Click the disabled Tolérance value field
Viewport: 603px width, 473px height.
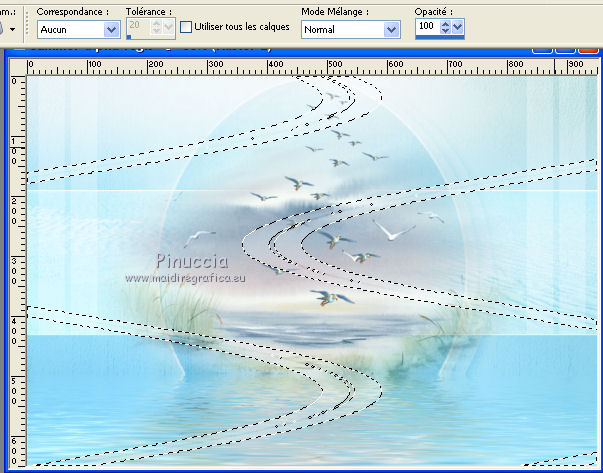point(138,26)
